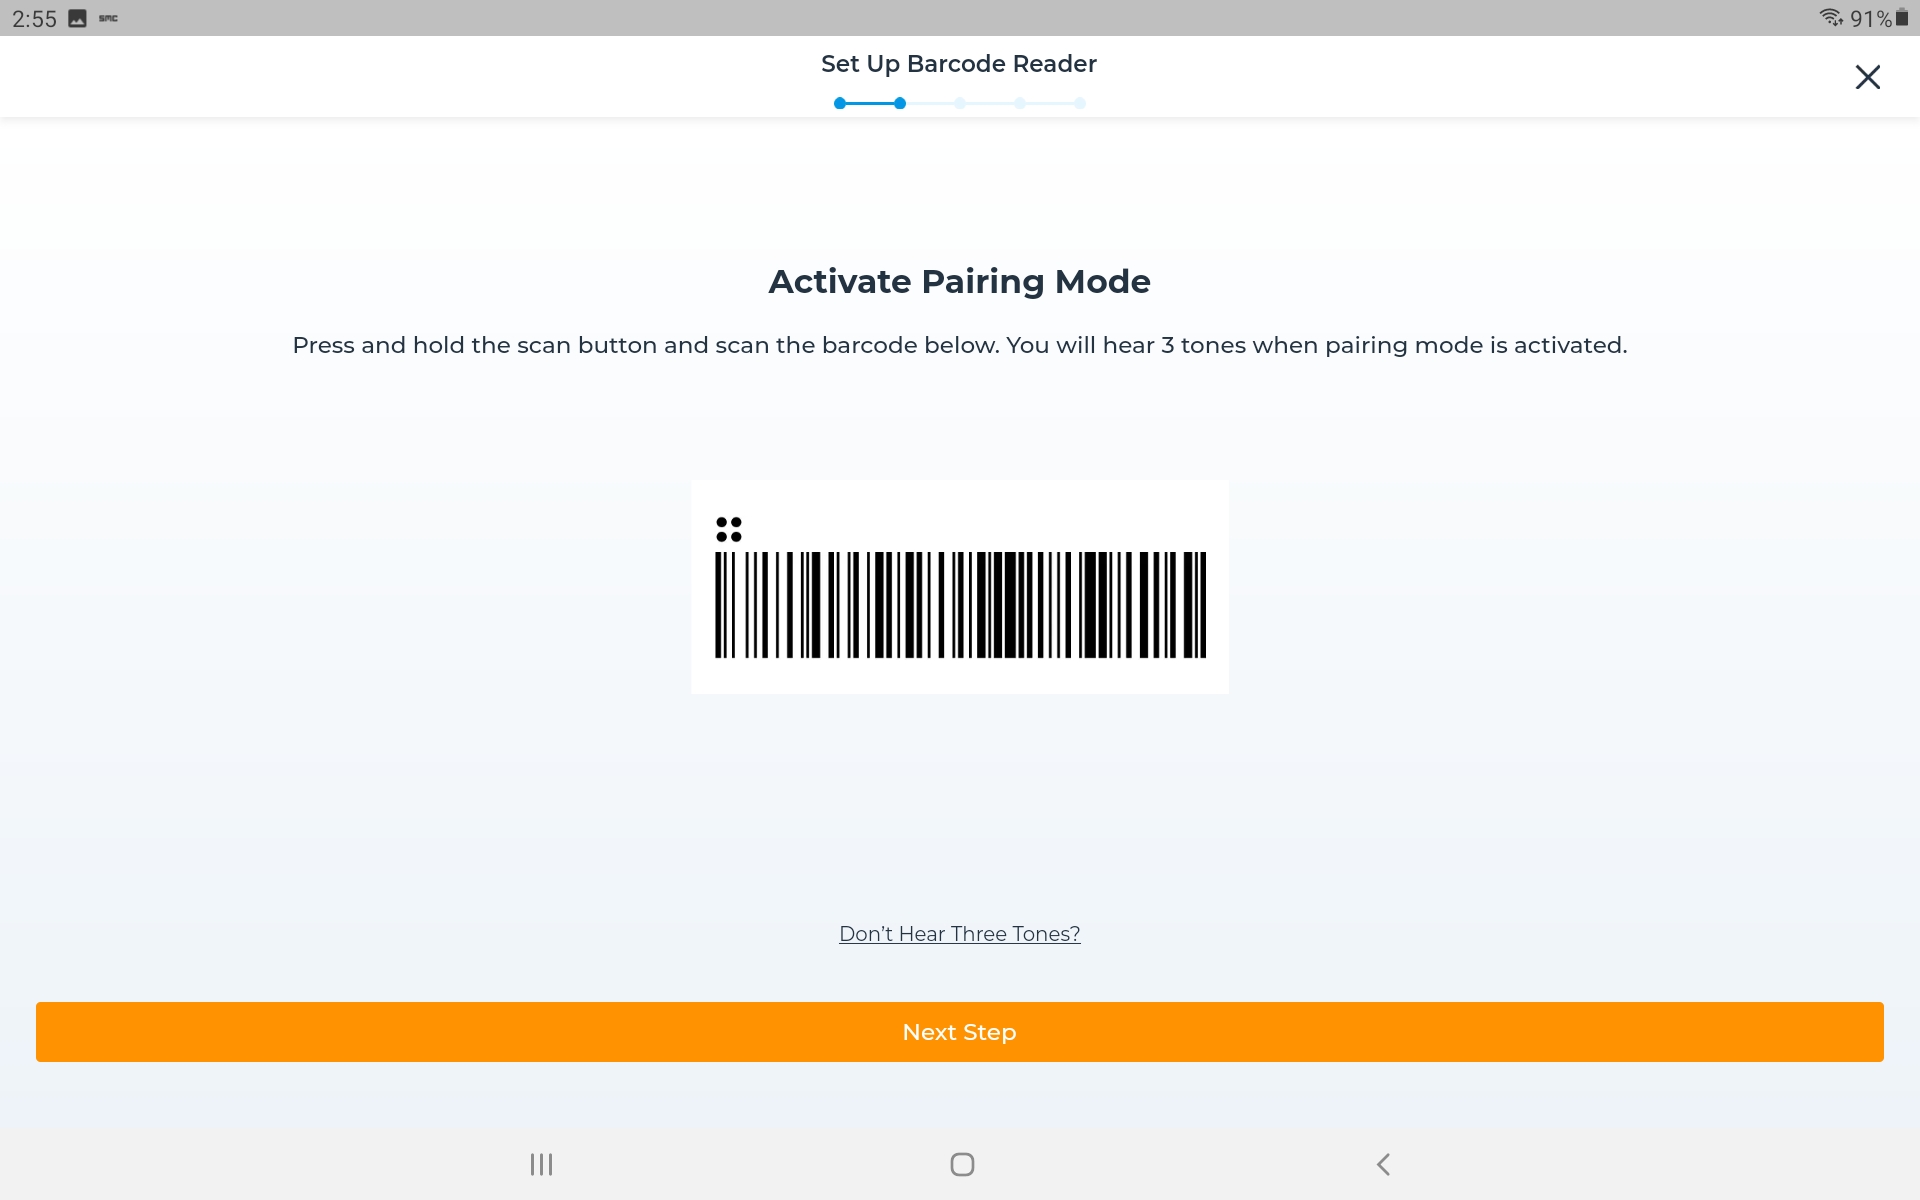Tap the four-dot logo above the barcode

pos(729,529)
